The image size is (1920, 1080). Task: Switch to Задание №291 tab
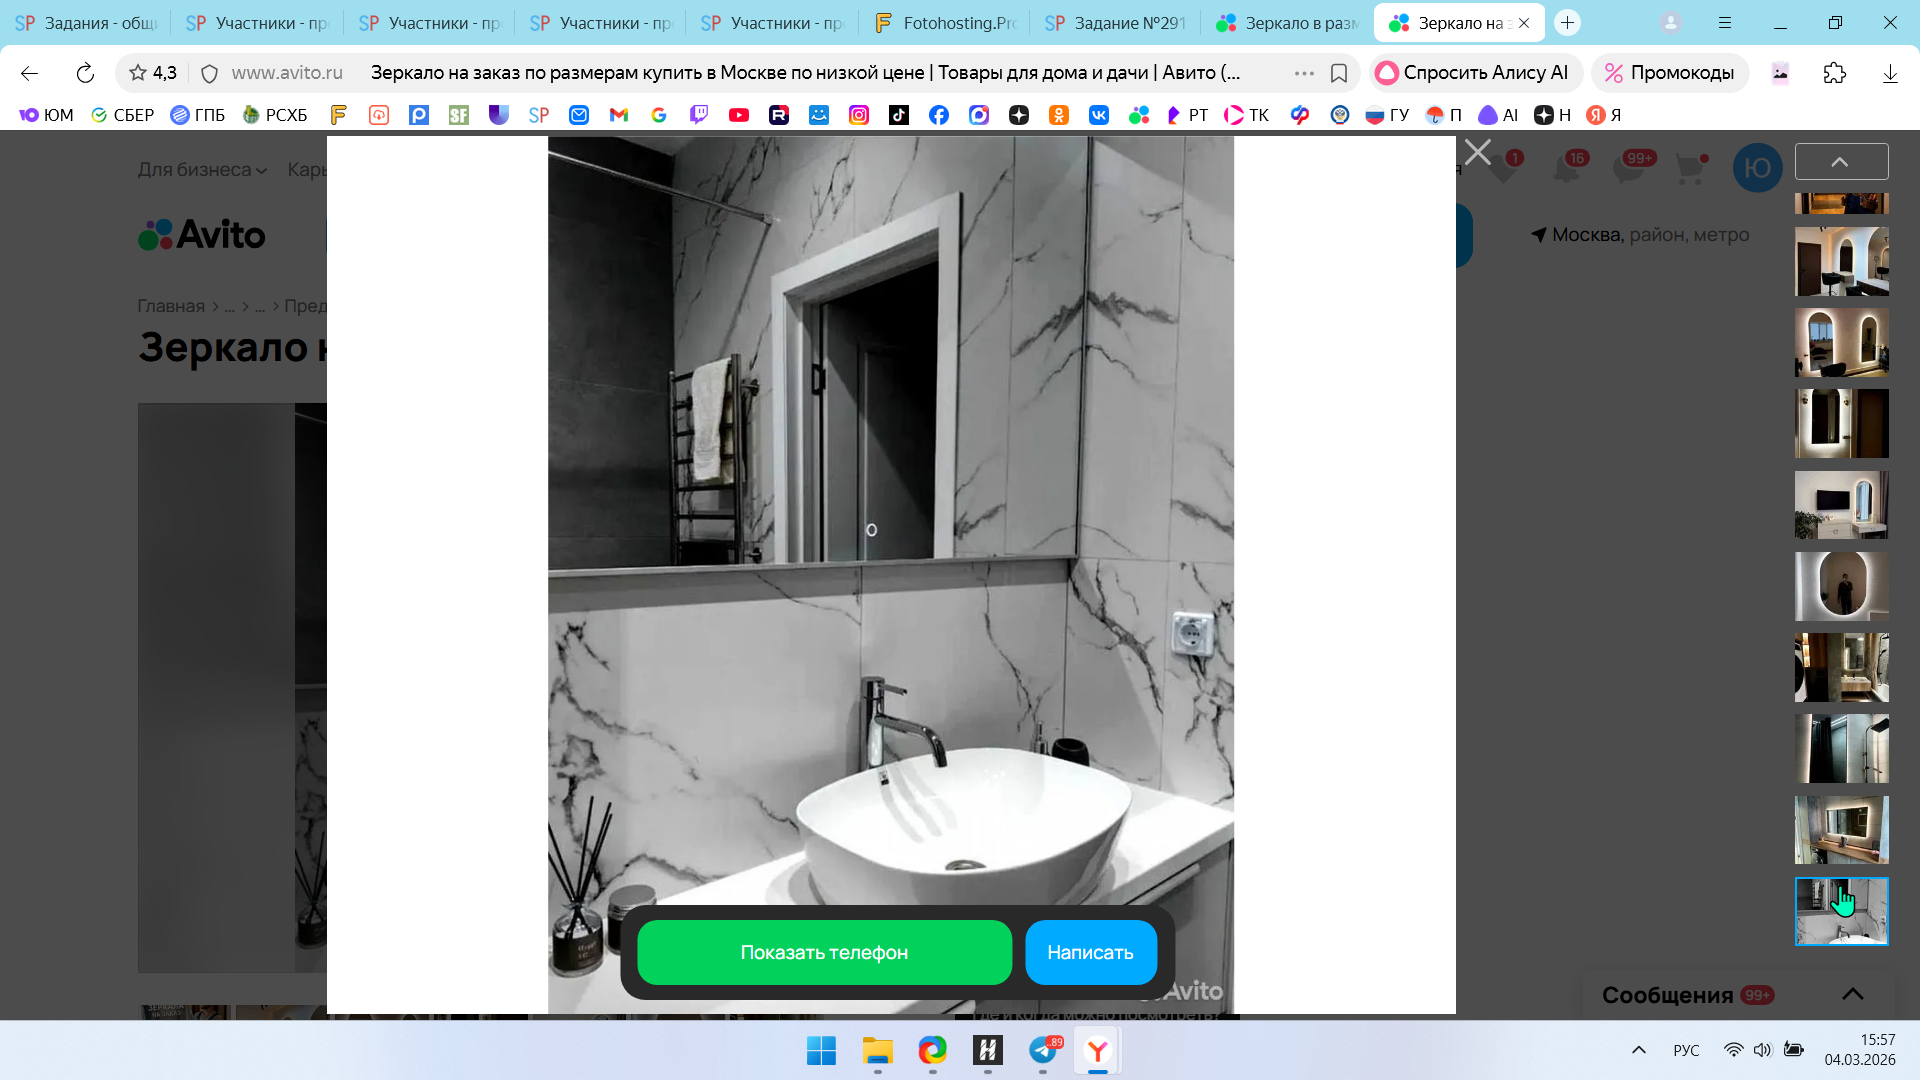click(x=1116, y=23)
